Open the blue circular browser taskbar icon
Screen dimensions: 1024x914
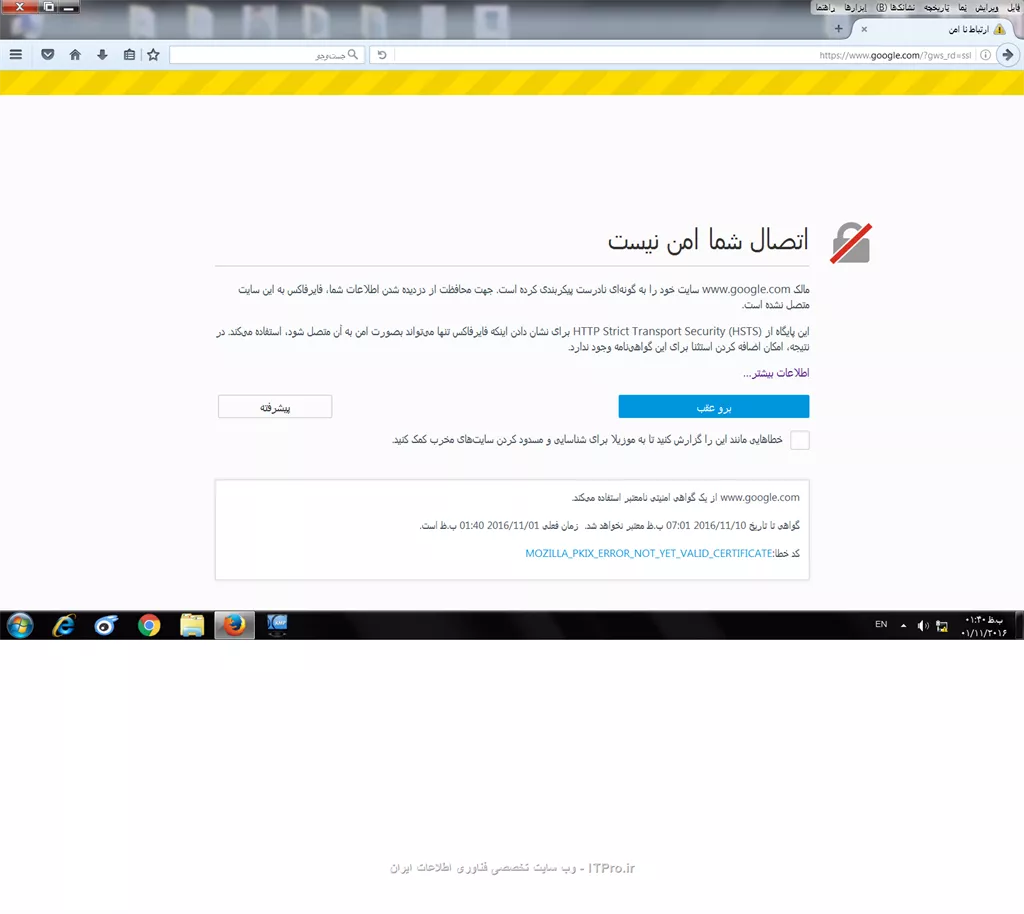coord(106,625)
